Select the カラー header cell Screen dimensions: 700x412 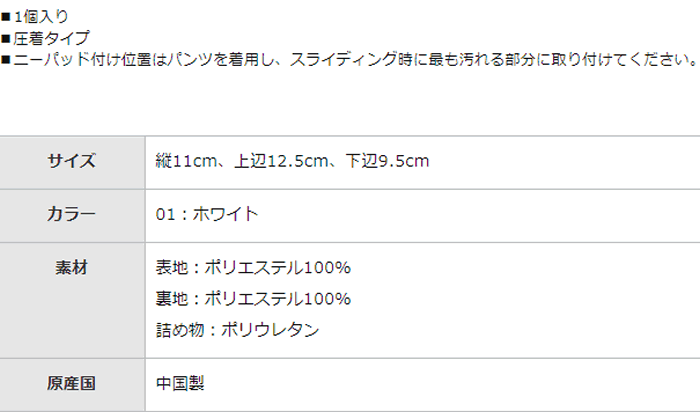(x=71, y=213)
